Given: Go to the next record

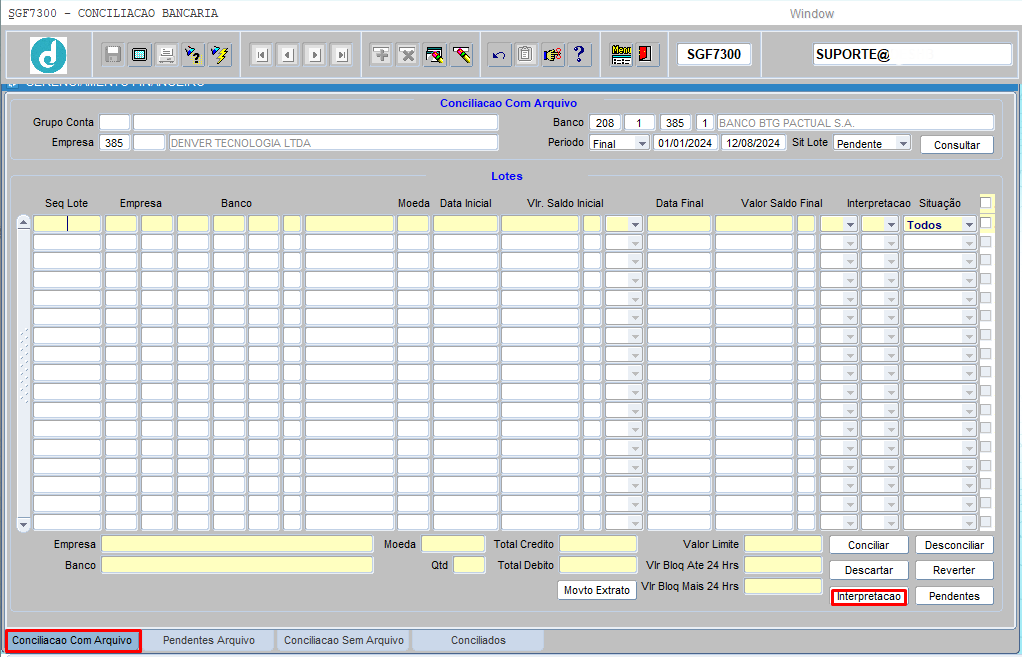Looking at the screenshot, I should [315, 55].
